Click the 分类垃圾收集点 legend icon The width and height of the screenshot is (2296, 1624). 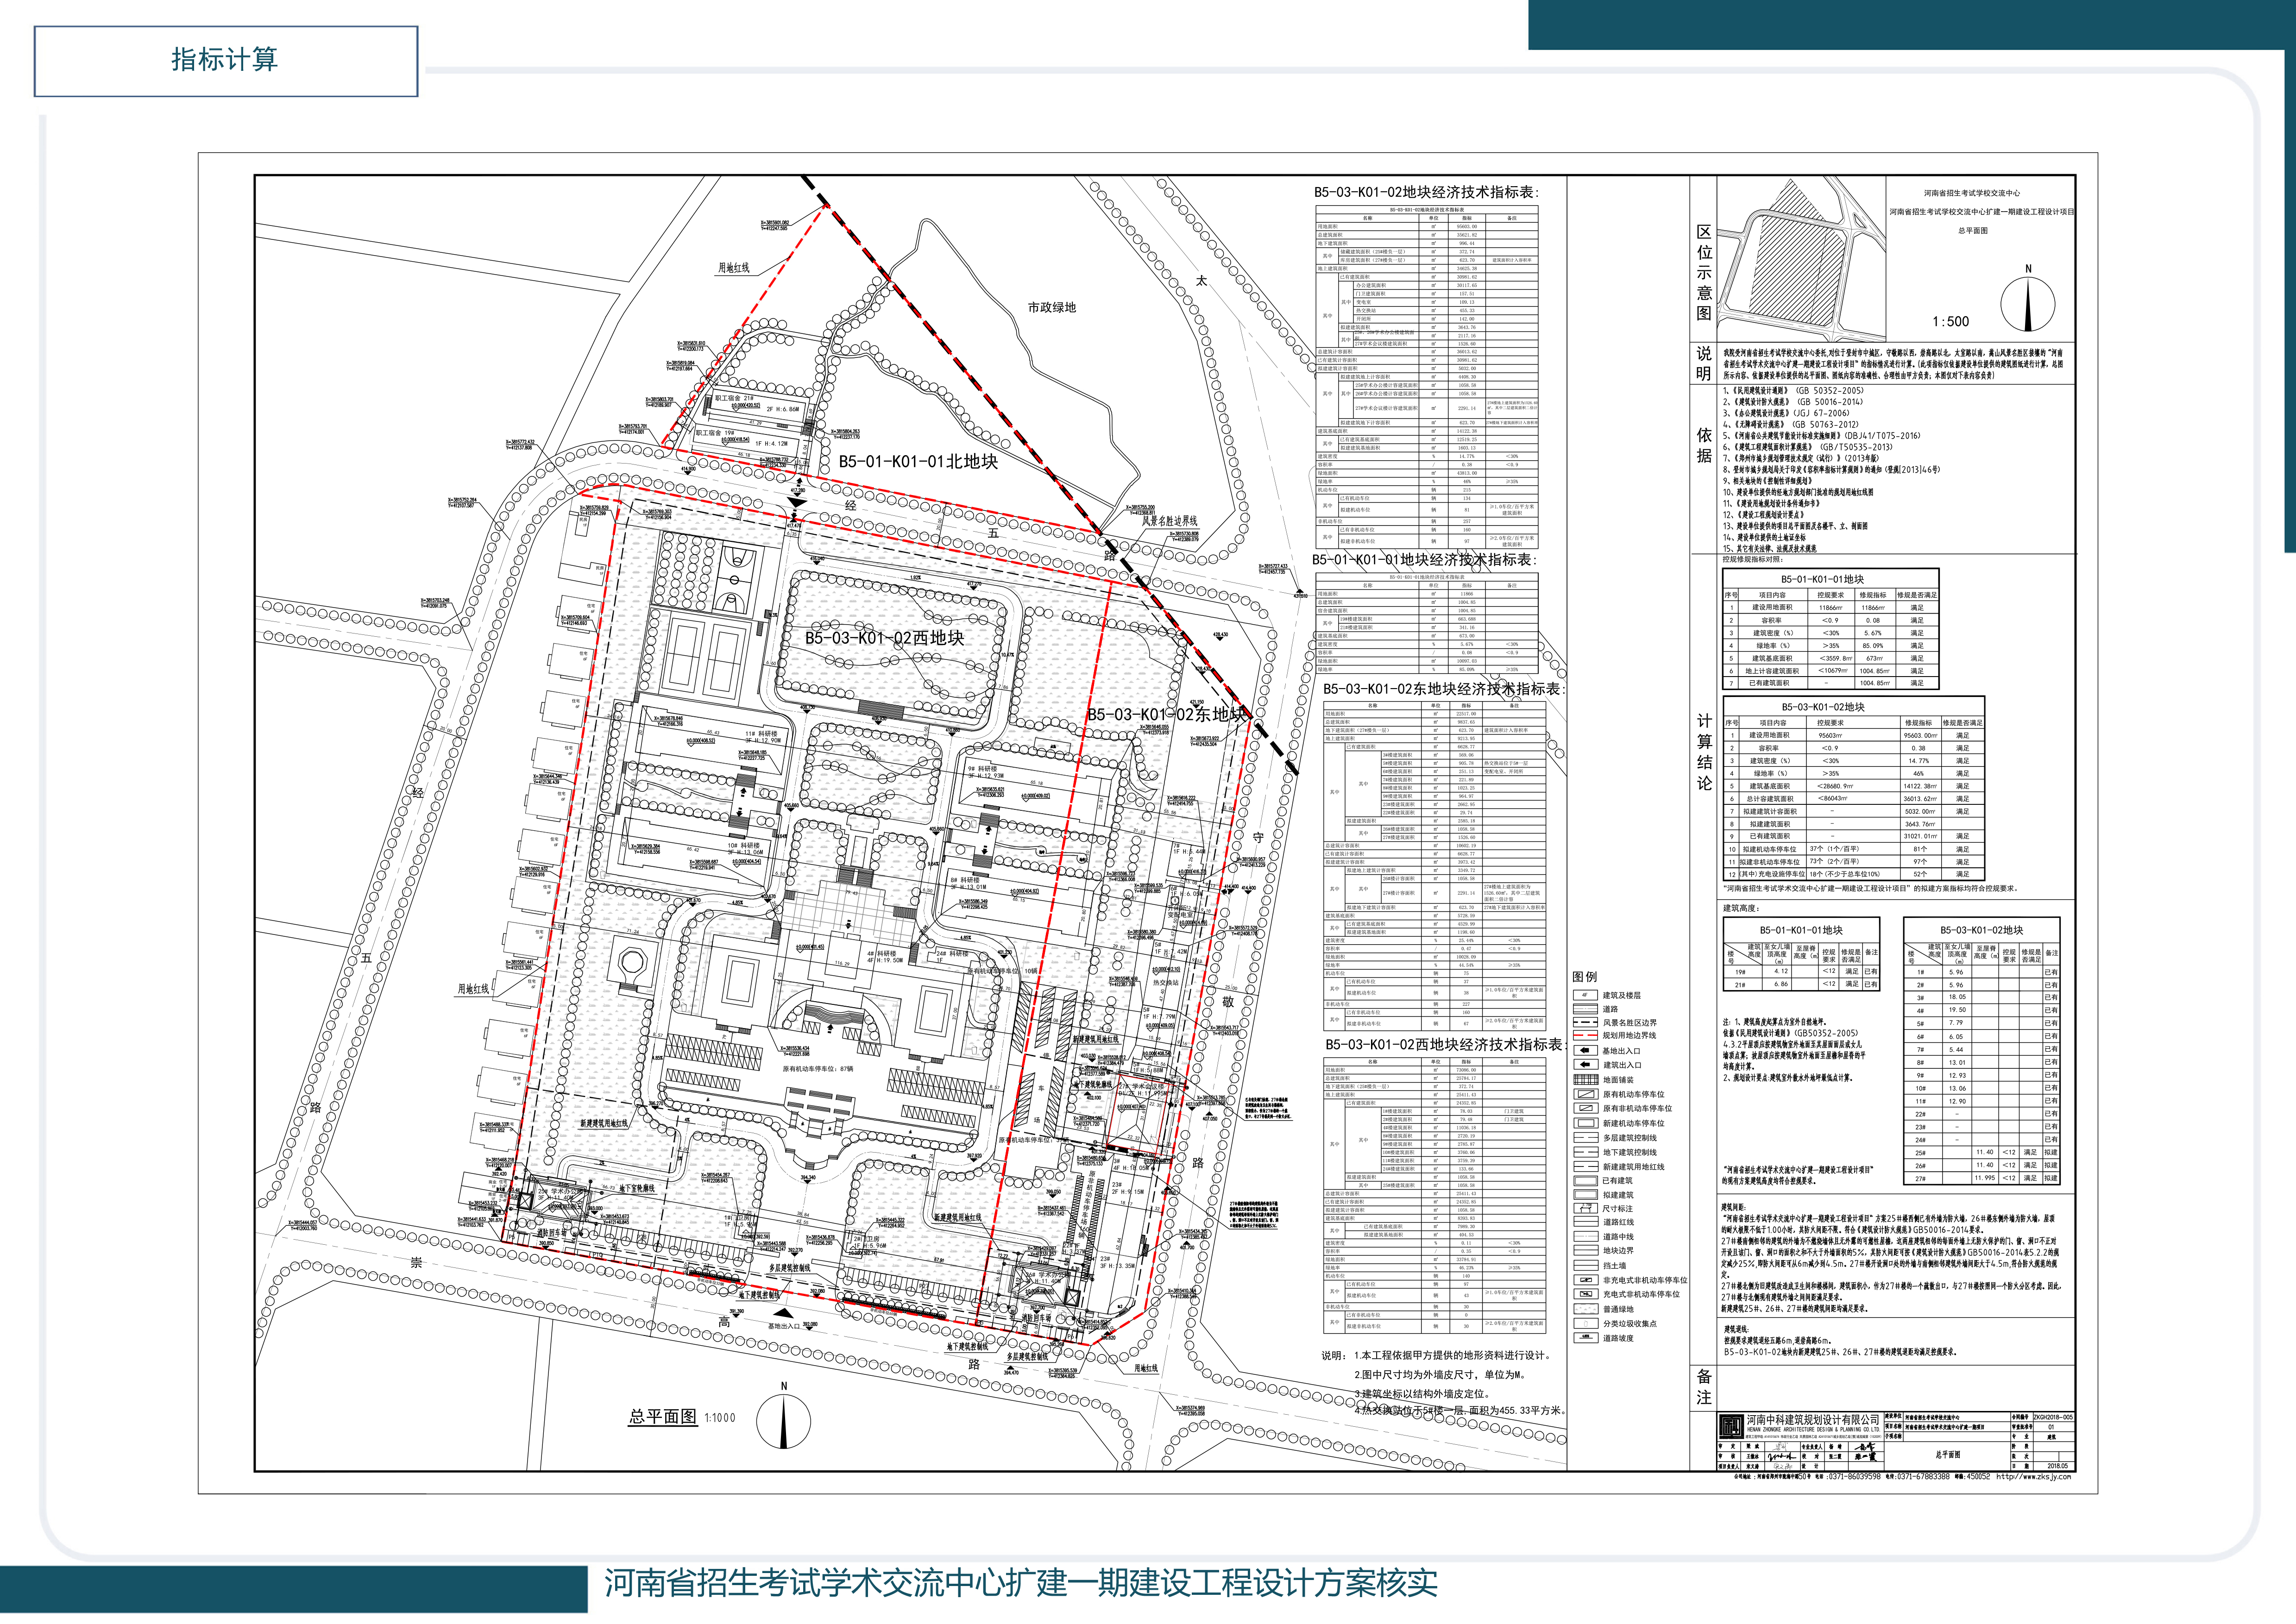[1585, 1324]
